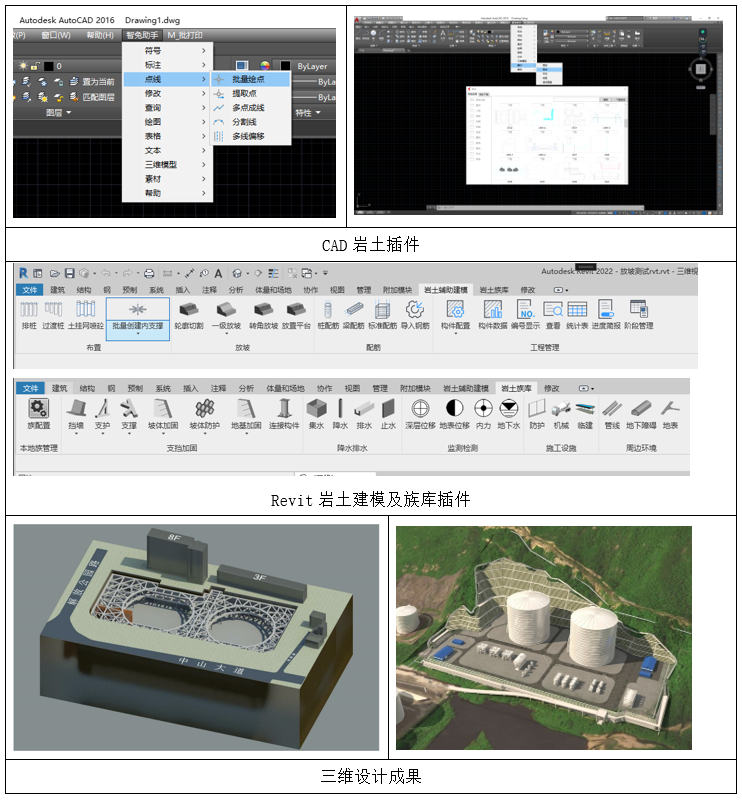Click the 排桩 tool in Revit ribbon
Viewport: 742px width, 801px height.
pos(29,315)
